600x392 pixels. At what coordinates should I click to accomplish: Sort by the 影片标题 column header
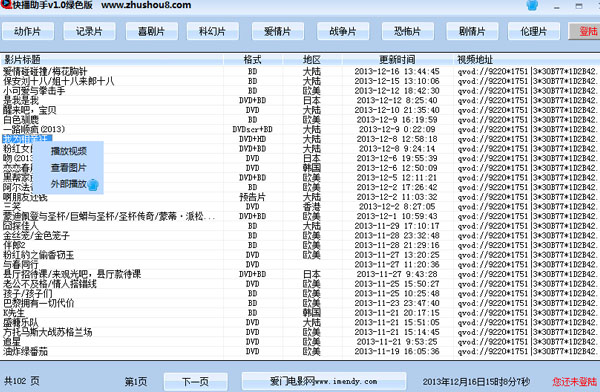point(112,60)
